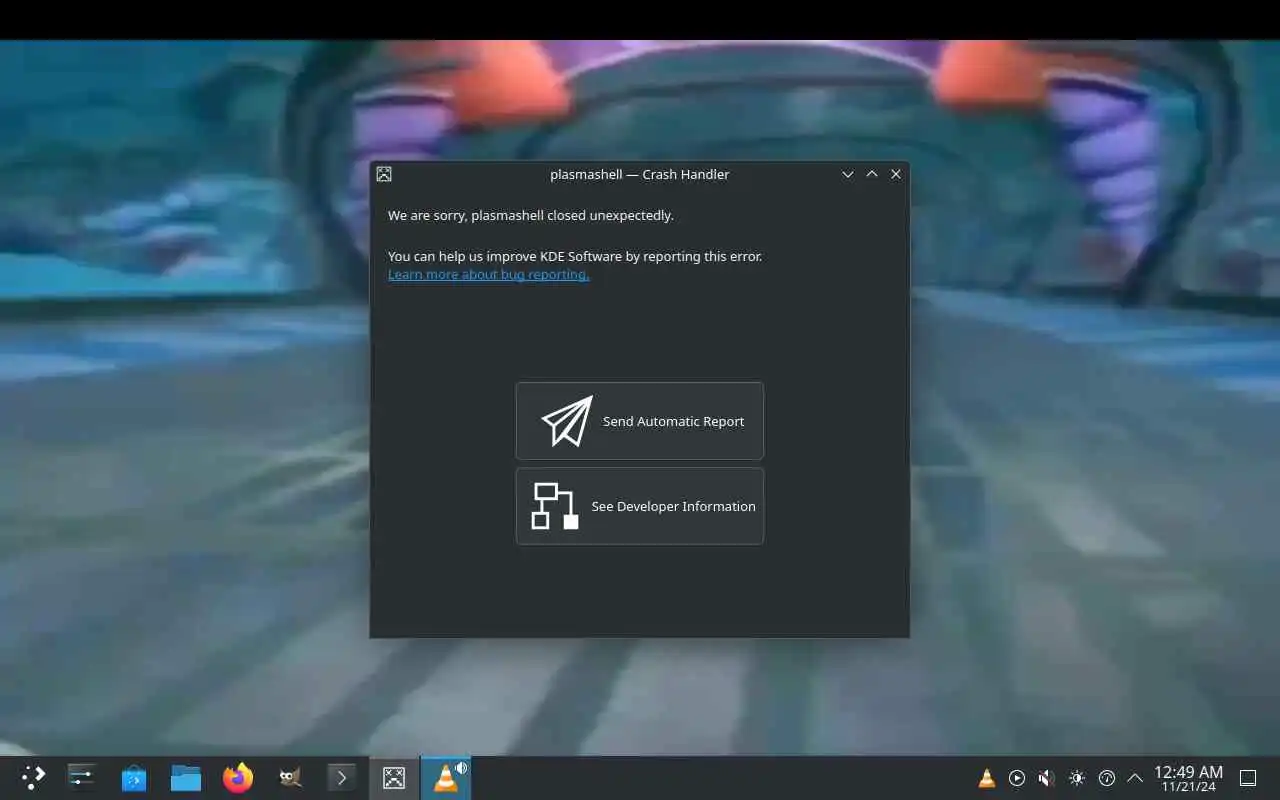This screenshot has width=1280, height=800.
Task: Open brightness and color tray settings
Action: [1077, 778]
